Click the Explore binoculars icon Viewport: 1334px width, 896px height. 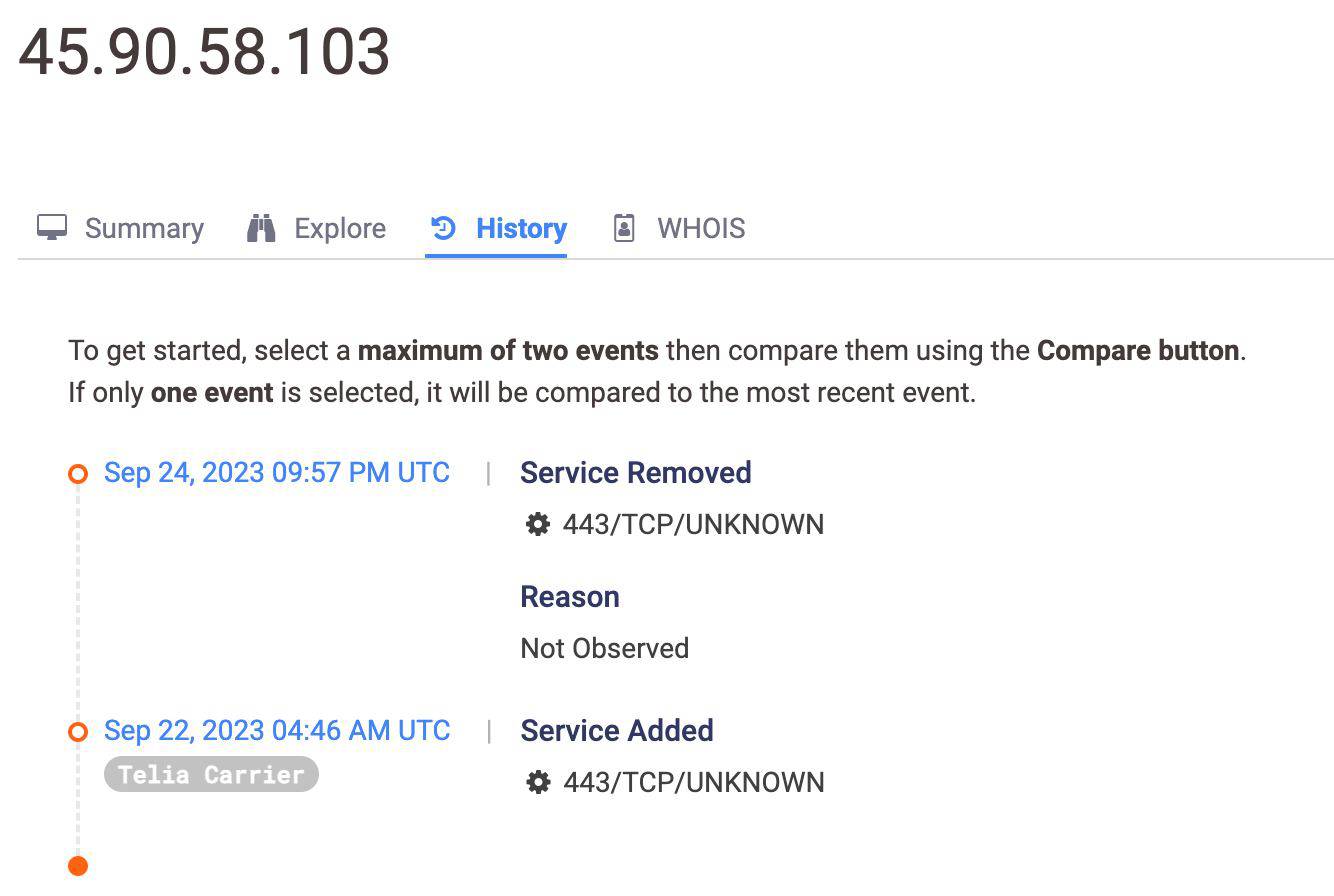(x=261, y=228)
